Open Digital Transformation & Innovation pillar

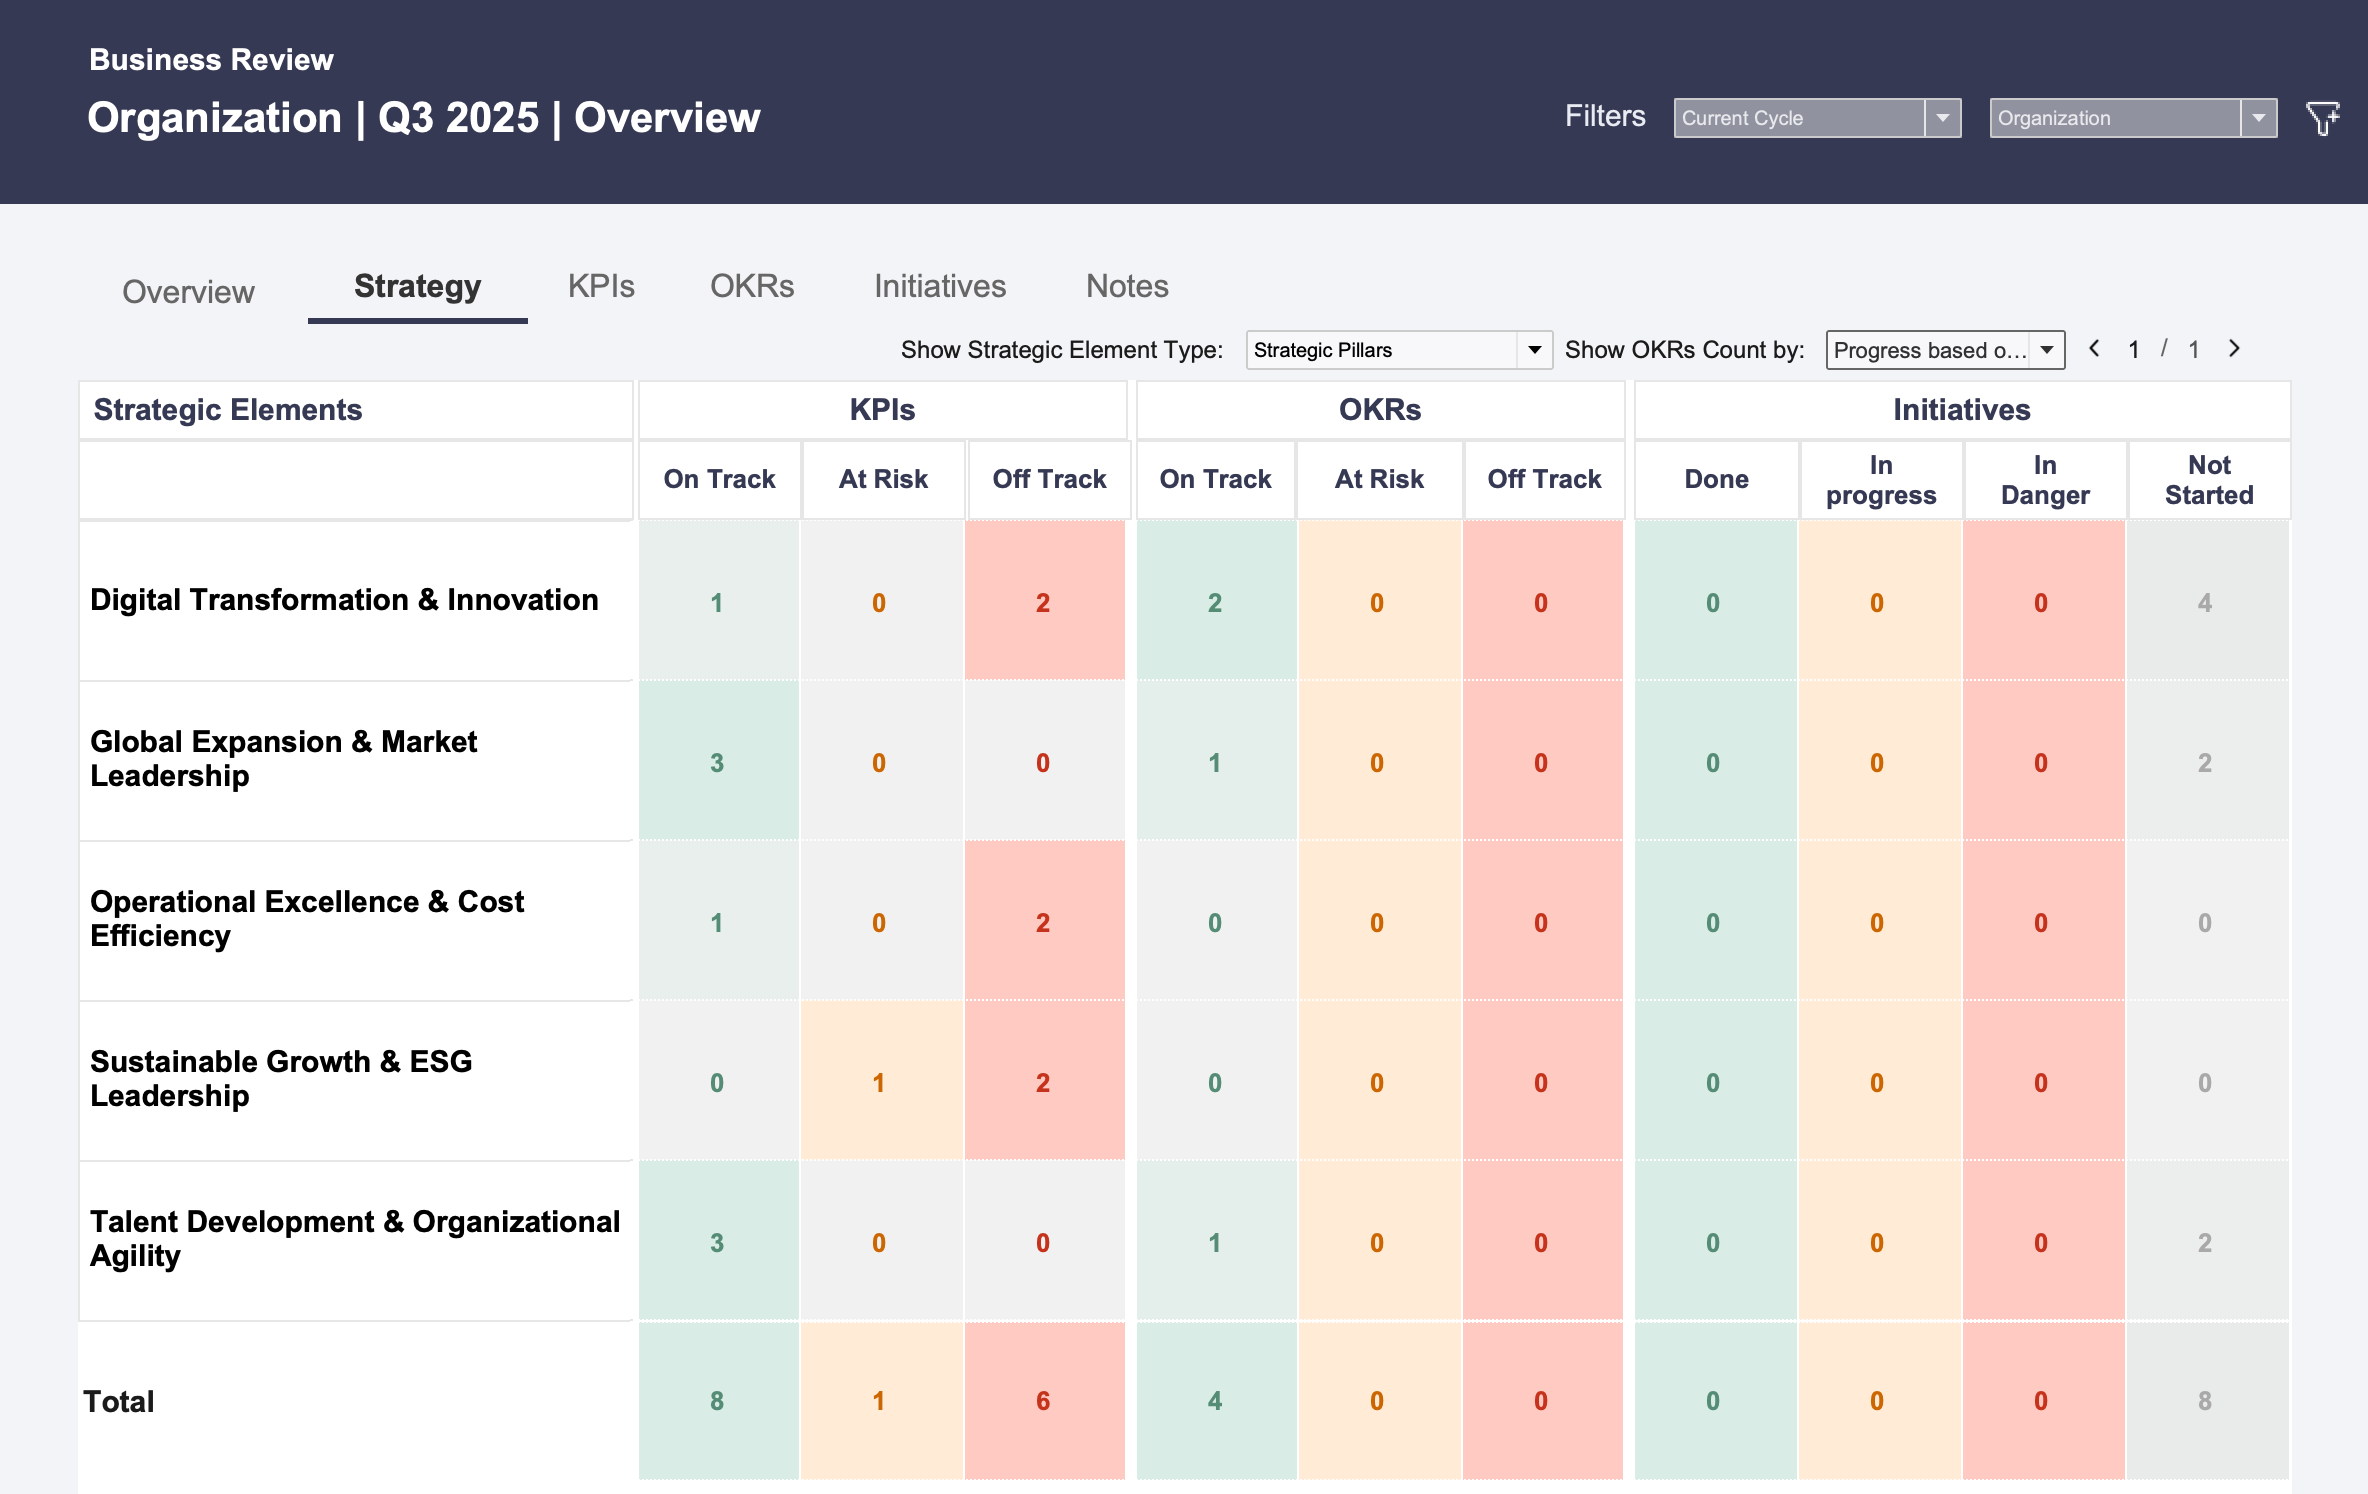pyautogui.click(x=344, y=600)
